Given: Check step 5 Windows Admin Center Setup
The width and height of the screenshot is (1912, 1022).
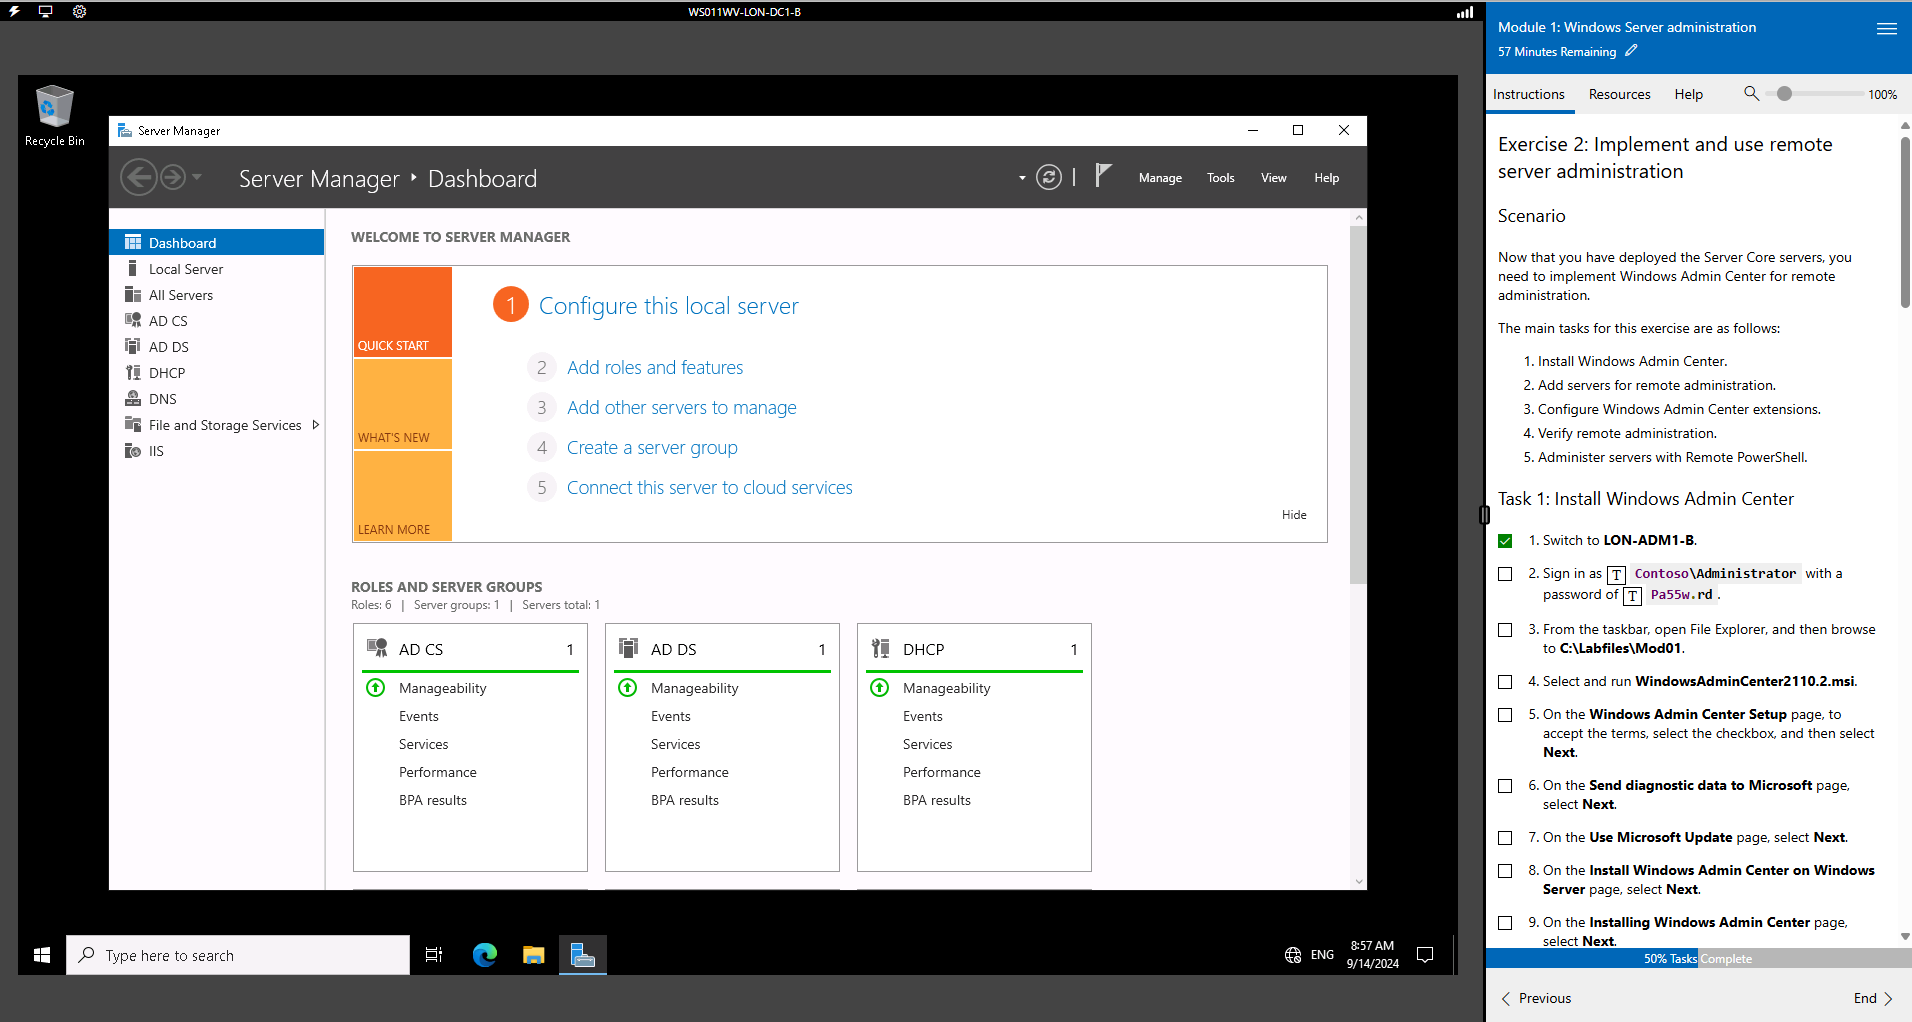Looking at the screenshot, I should pos(1505,715).
